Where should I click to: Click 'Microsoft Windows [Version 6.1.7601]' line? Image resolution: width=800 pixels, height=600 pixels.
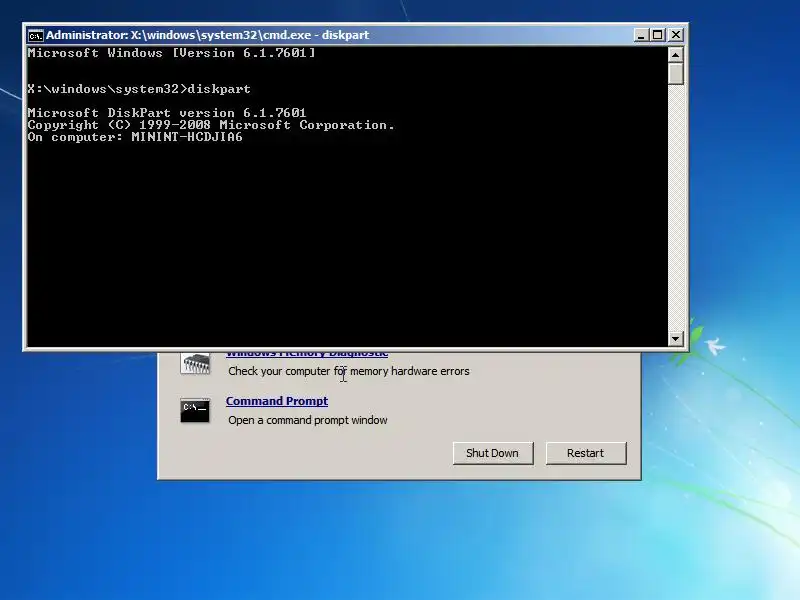tap(171, 53)
